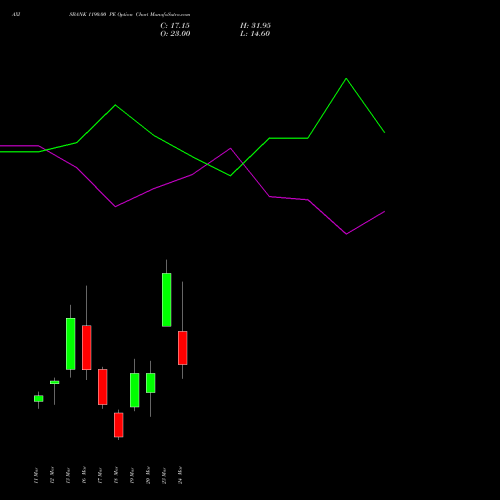
Task: Click the chart title mentioning PE Option Chart
Action: coord(130,15)
